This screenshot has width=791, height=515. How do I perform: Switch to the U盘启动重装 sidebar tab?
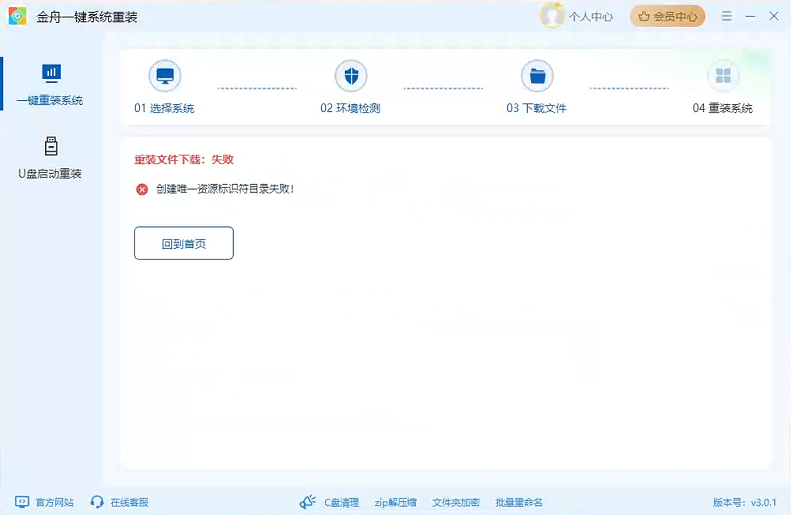click(x=50, y=157)
